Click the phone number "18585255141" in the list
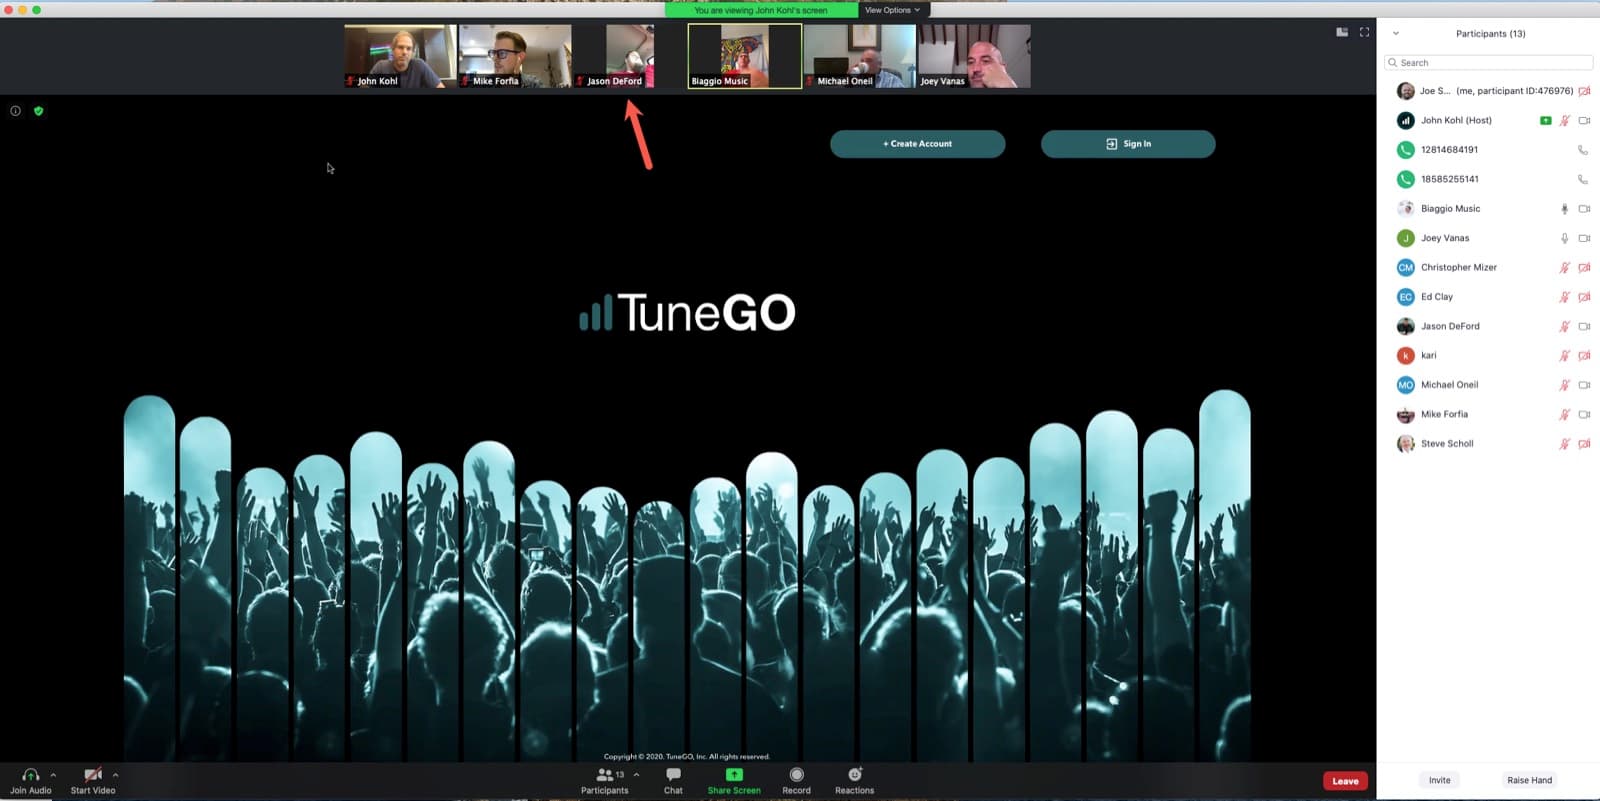Image resolution: width=1600 pixels, height=801 pixels. pos(1450,180)
